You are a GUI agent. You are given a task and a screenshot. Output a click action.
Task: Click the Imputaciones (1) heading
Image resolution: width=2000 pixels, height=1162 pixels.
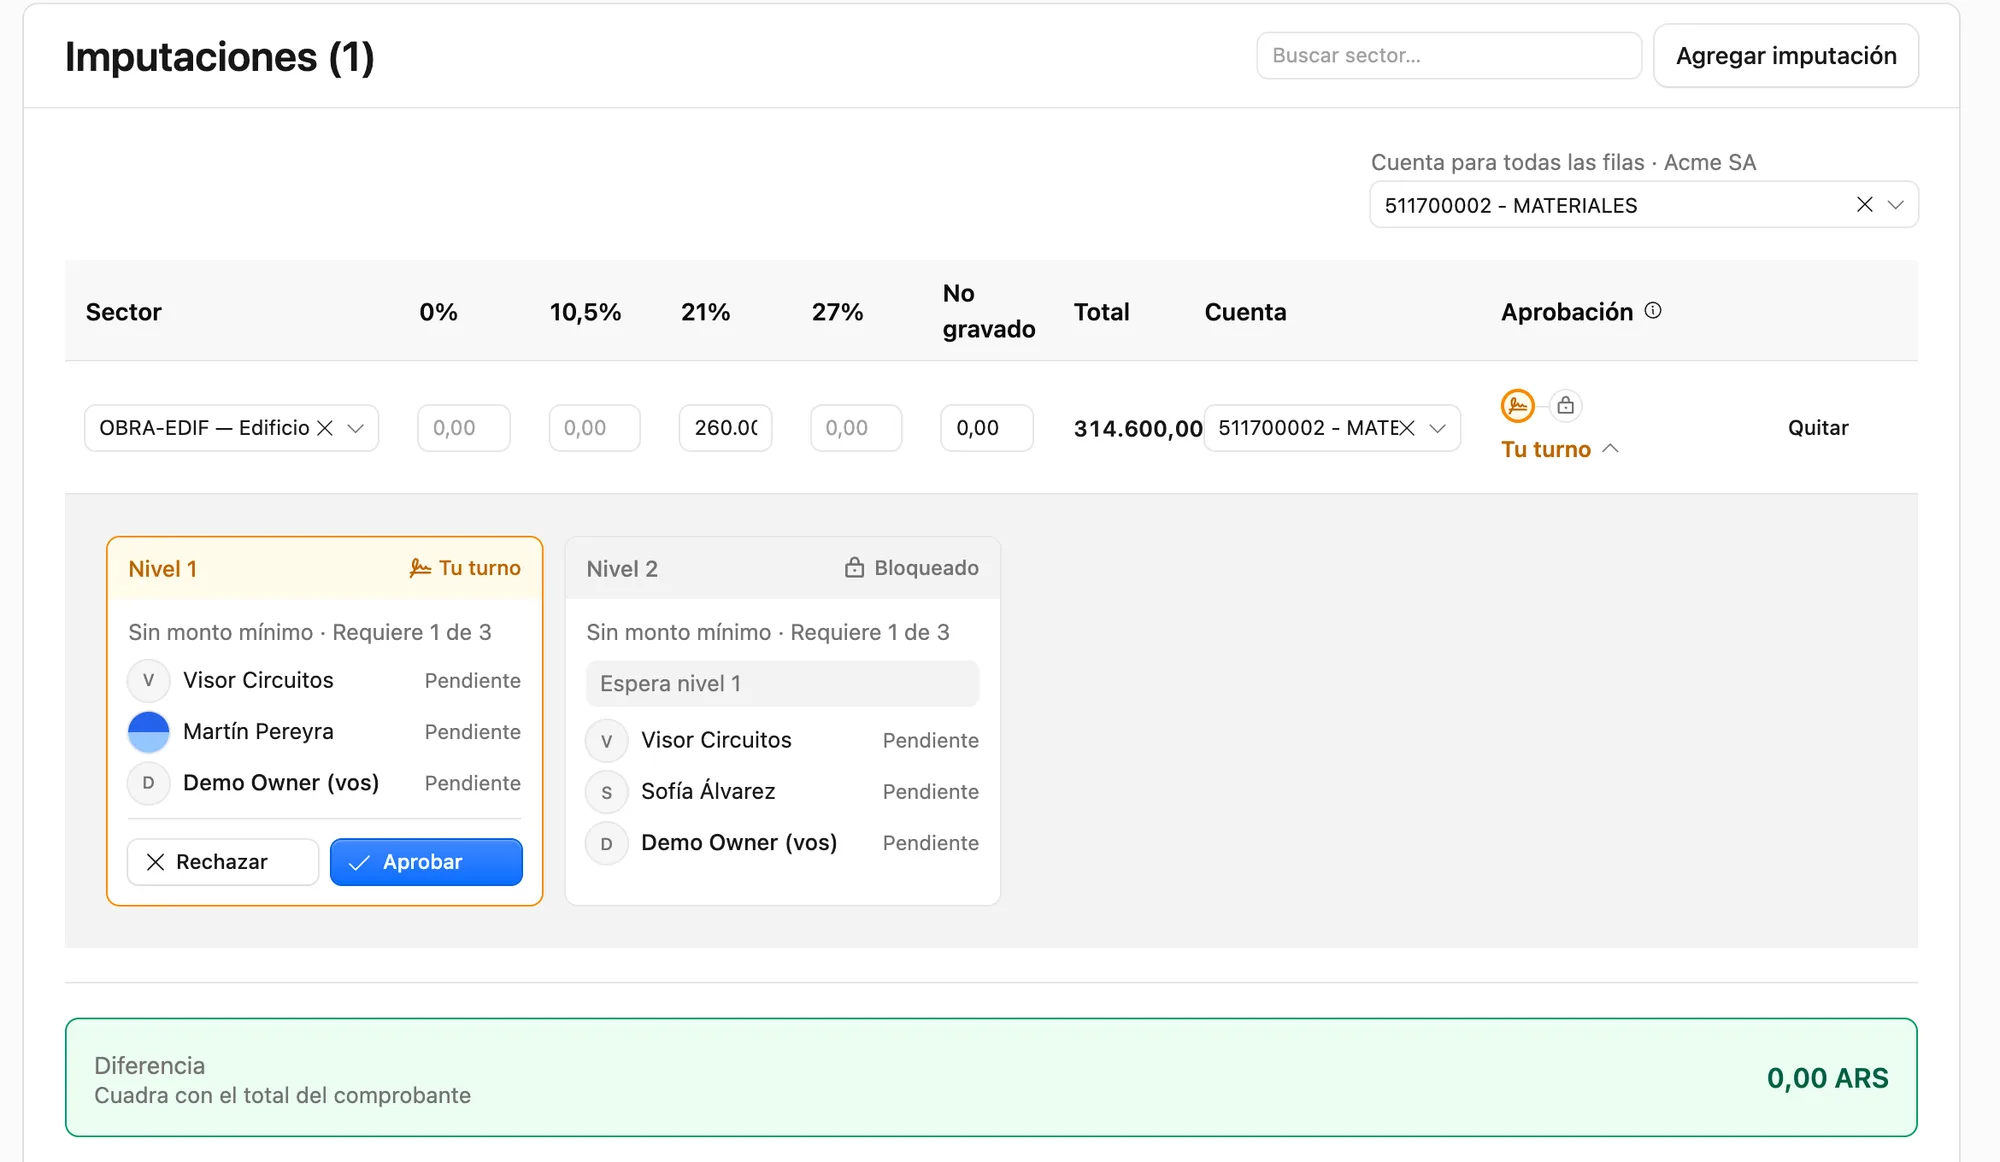pyautogui.click(x=220, y=57)
